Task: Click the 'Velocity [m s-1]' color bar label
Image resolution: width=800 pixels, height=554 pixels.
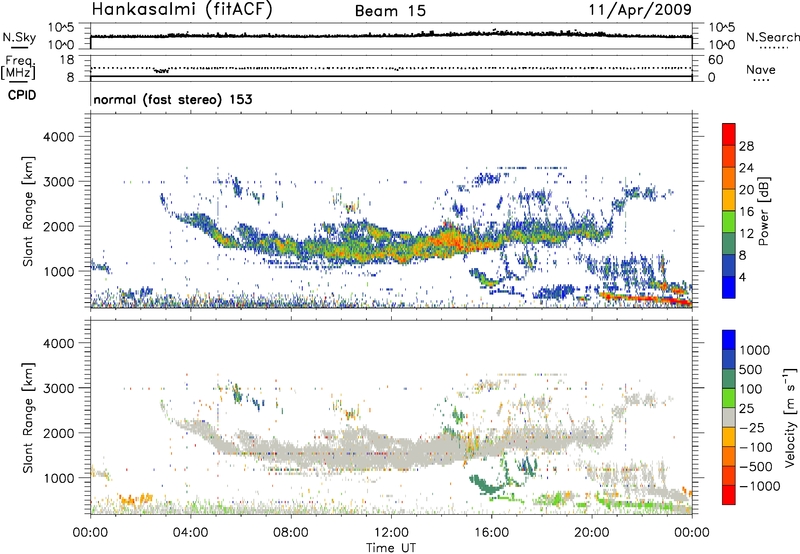Action: click(790, 417)
